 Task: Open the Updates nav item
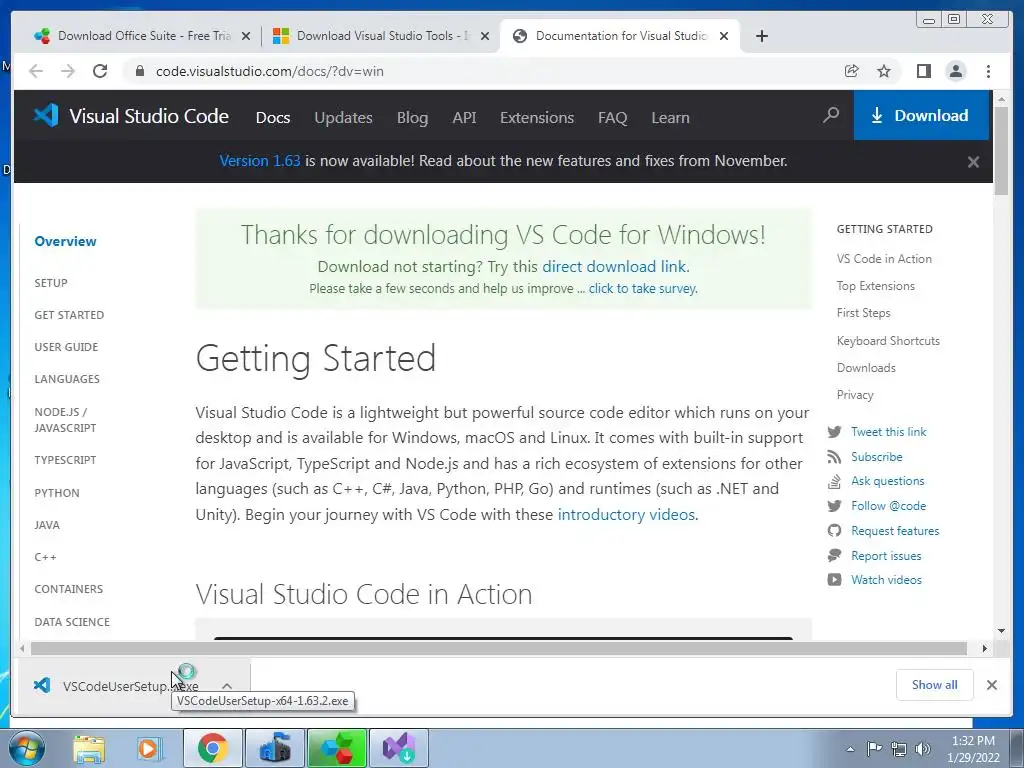344,118
